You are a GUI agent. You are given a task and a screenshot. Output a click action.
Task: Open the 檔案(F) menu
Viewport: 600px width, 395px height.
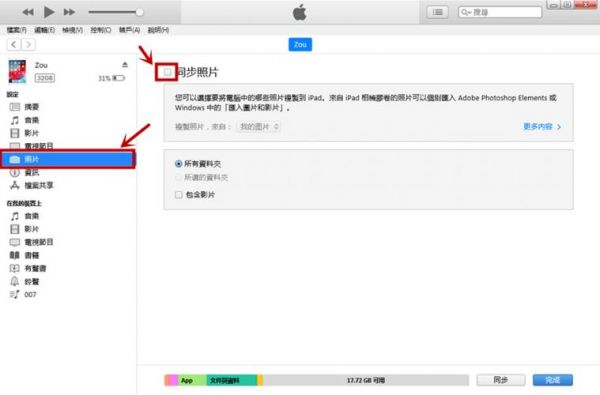16,30
